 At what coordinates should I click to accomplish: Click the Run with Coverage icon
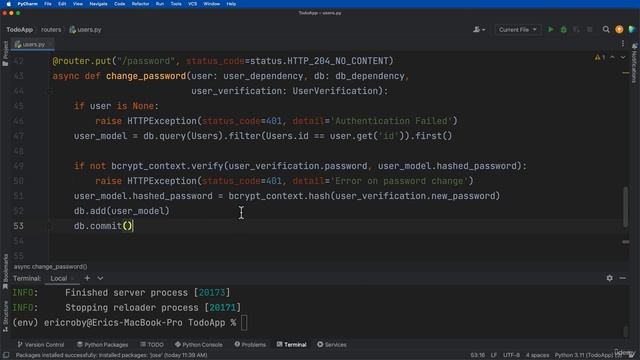[576, 29]
